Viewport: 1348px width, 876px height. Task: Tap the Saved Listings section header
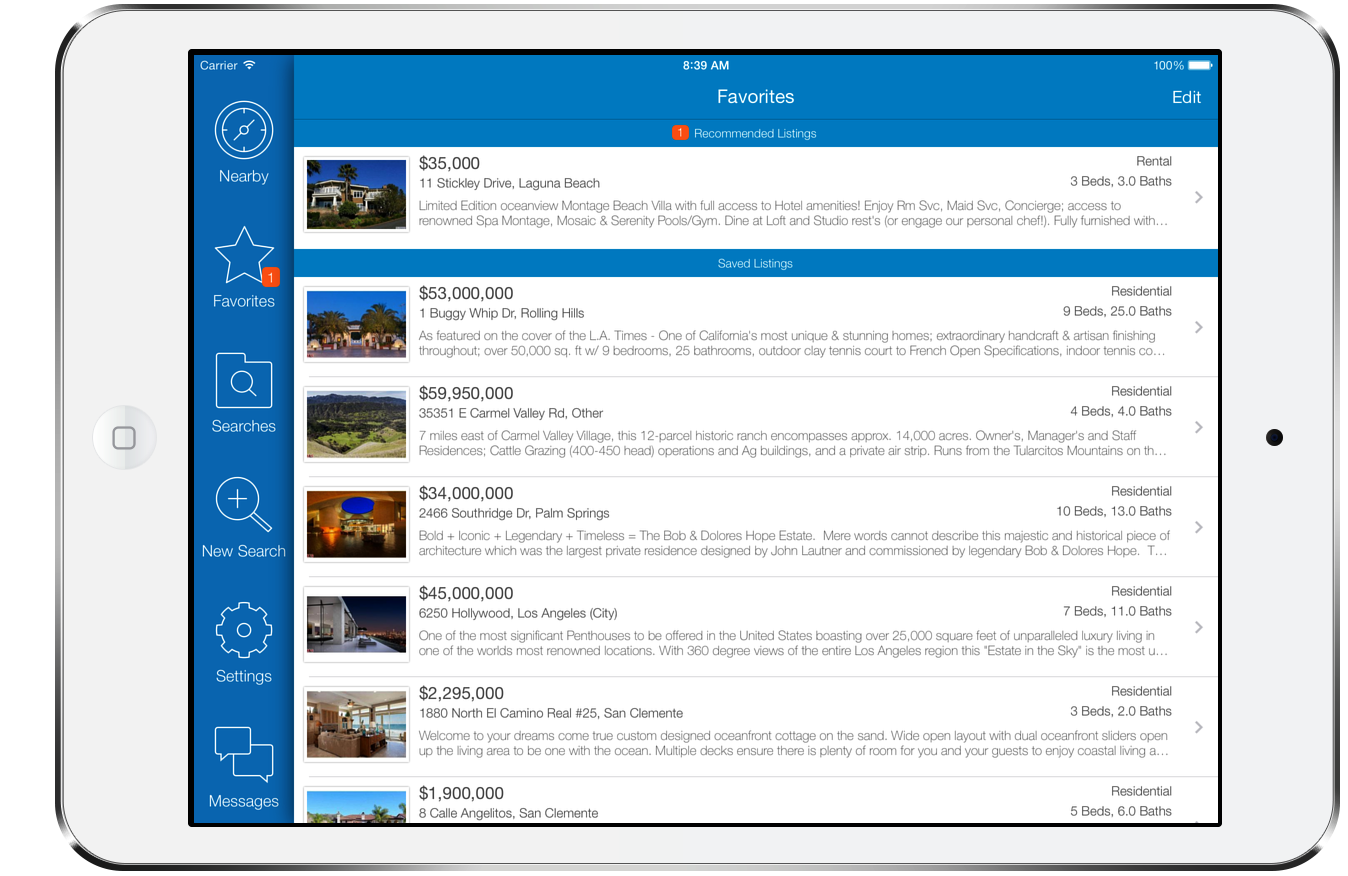756,264
